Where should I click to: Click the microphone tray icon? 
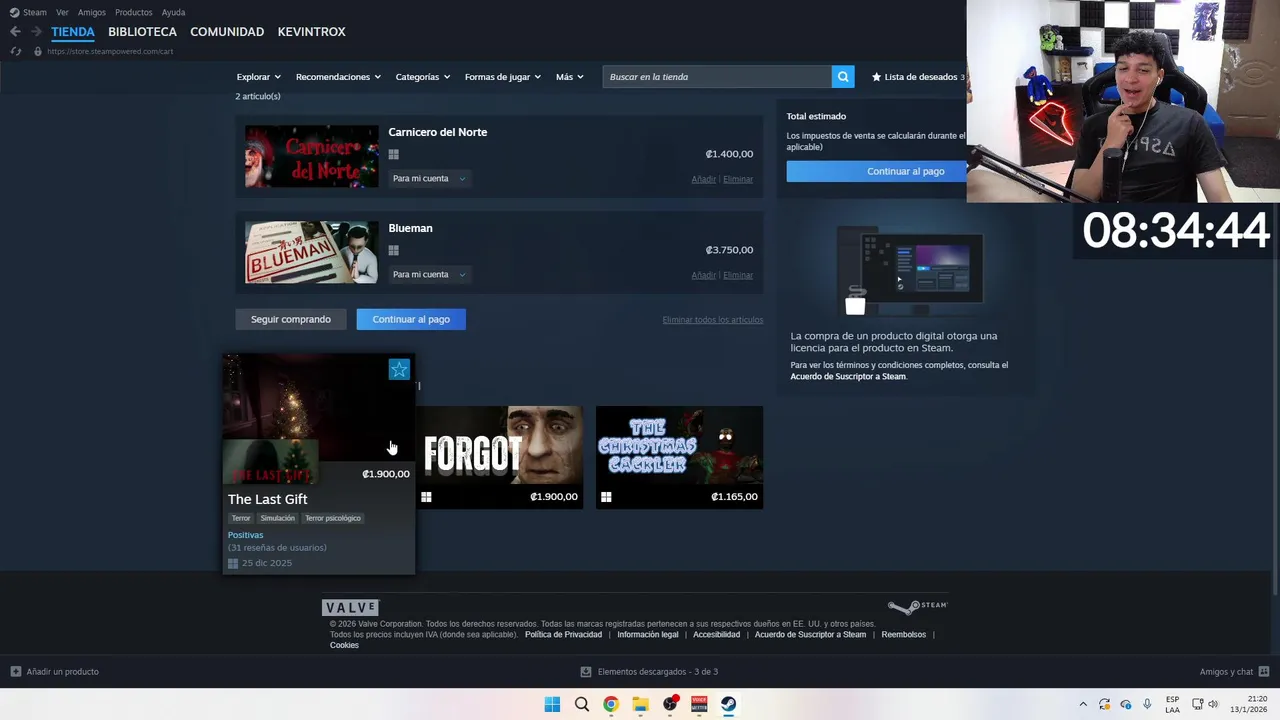click(1147, 704)
